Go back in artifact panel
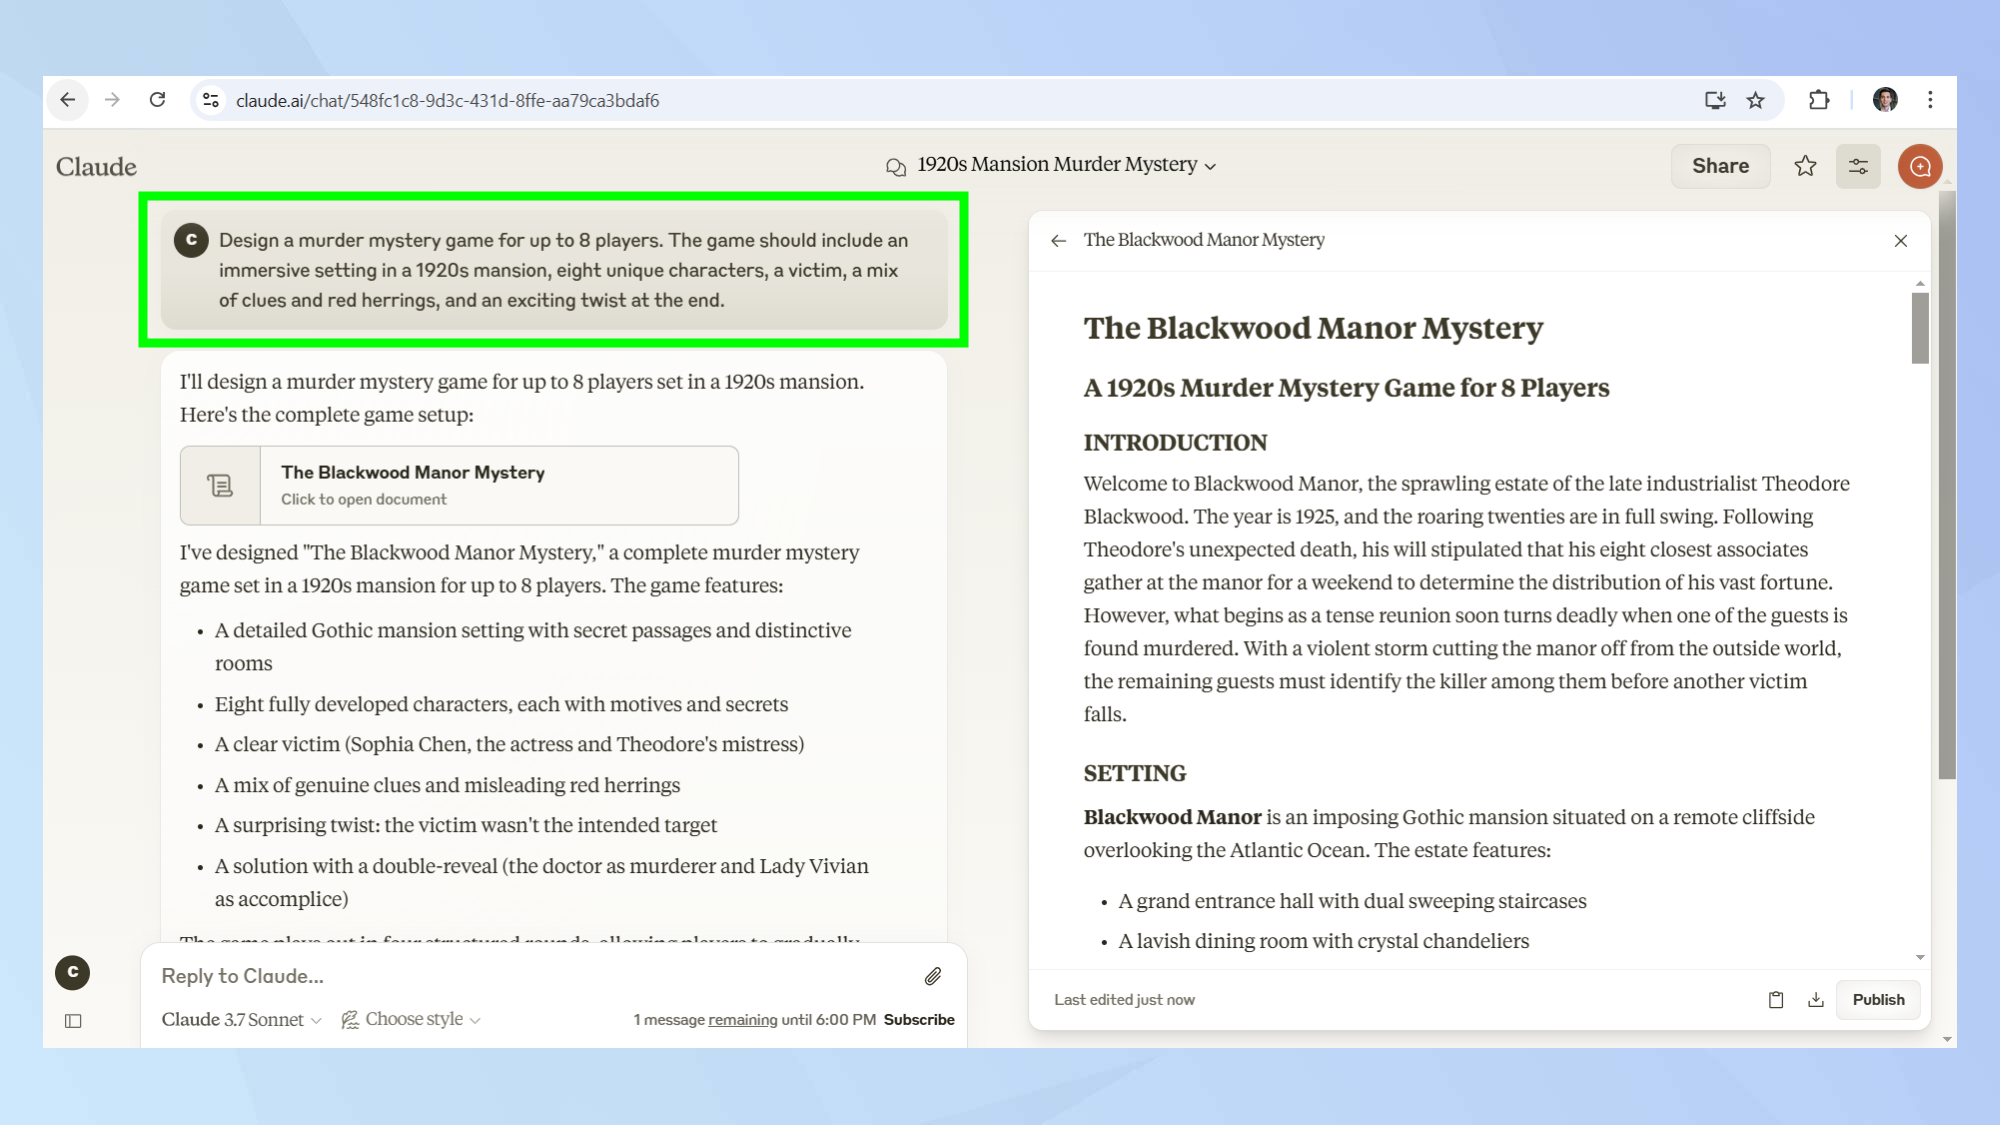The width and height of the screenshot is (2000, 1125). pos(1058,240)
